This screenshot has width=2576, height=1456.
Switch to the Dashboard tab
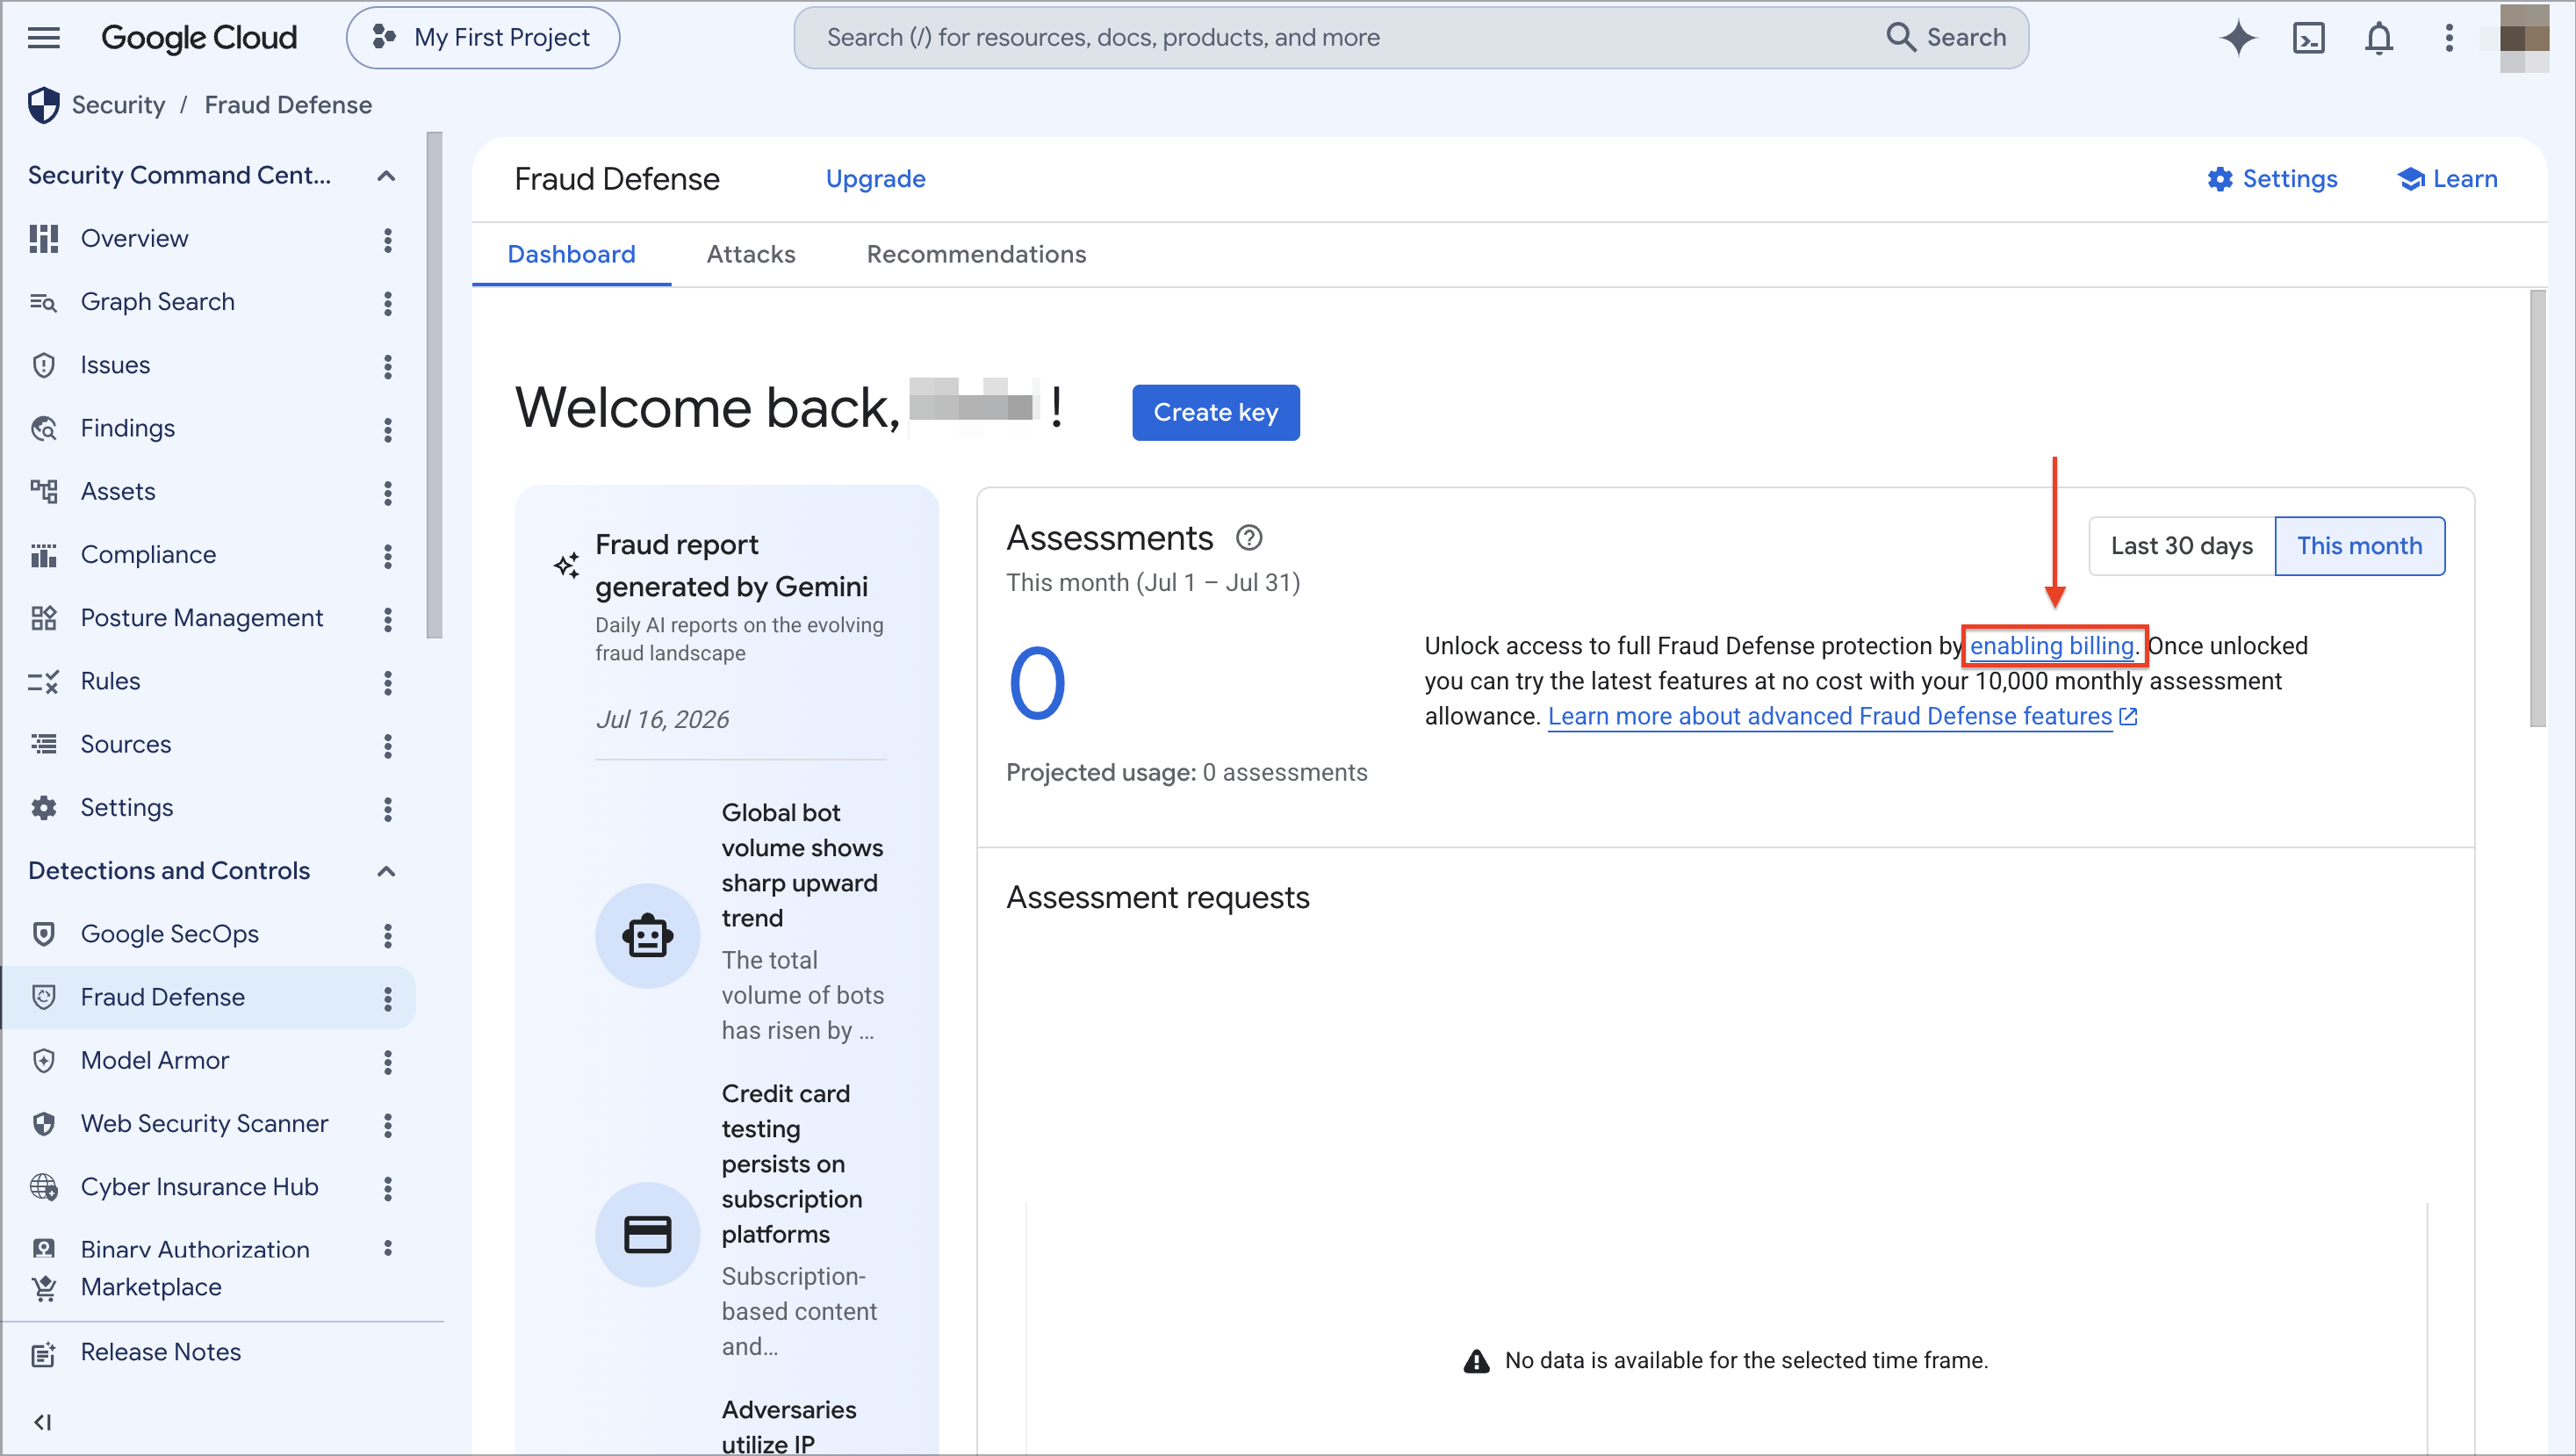(x=571, y=254)
